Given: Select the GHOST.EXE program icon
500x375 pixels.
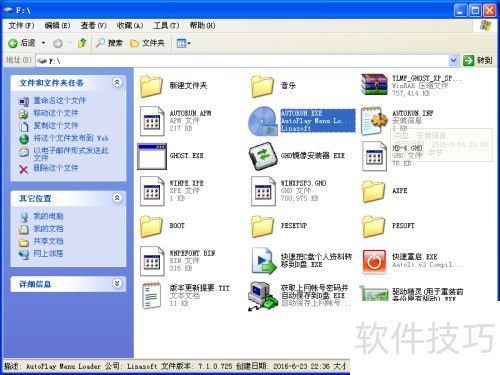Looking at the screenshot, I should coord(152,156).
